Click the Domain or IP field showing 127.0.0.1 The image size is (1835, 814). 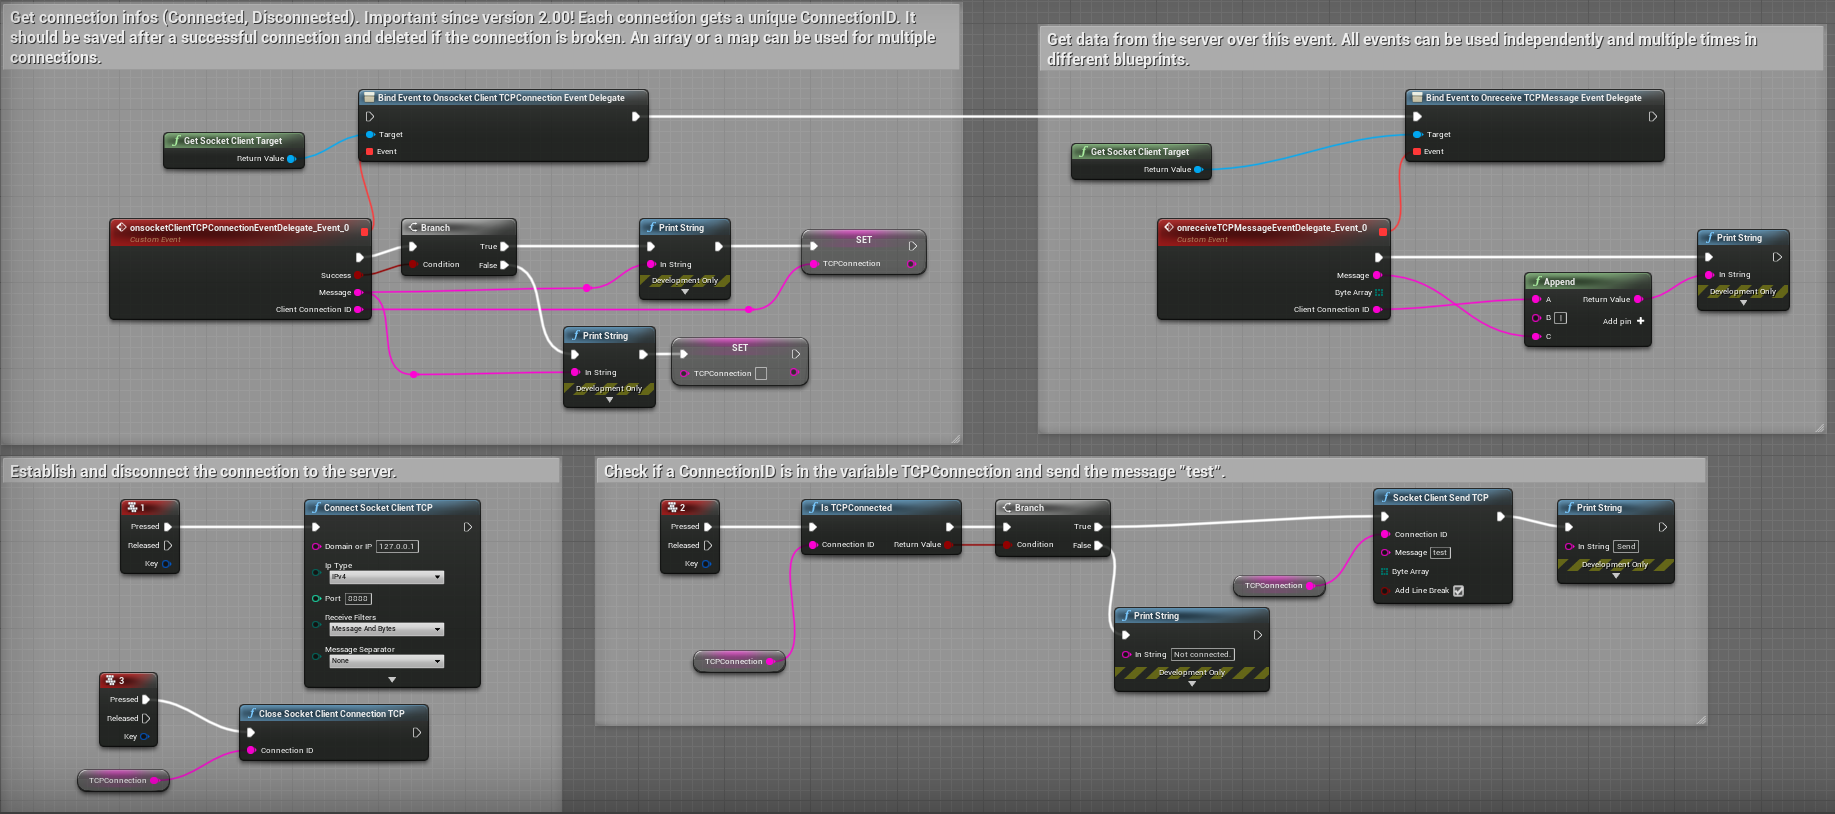coord(397,546)
